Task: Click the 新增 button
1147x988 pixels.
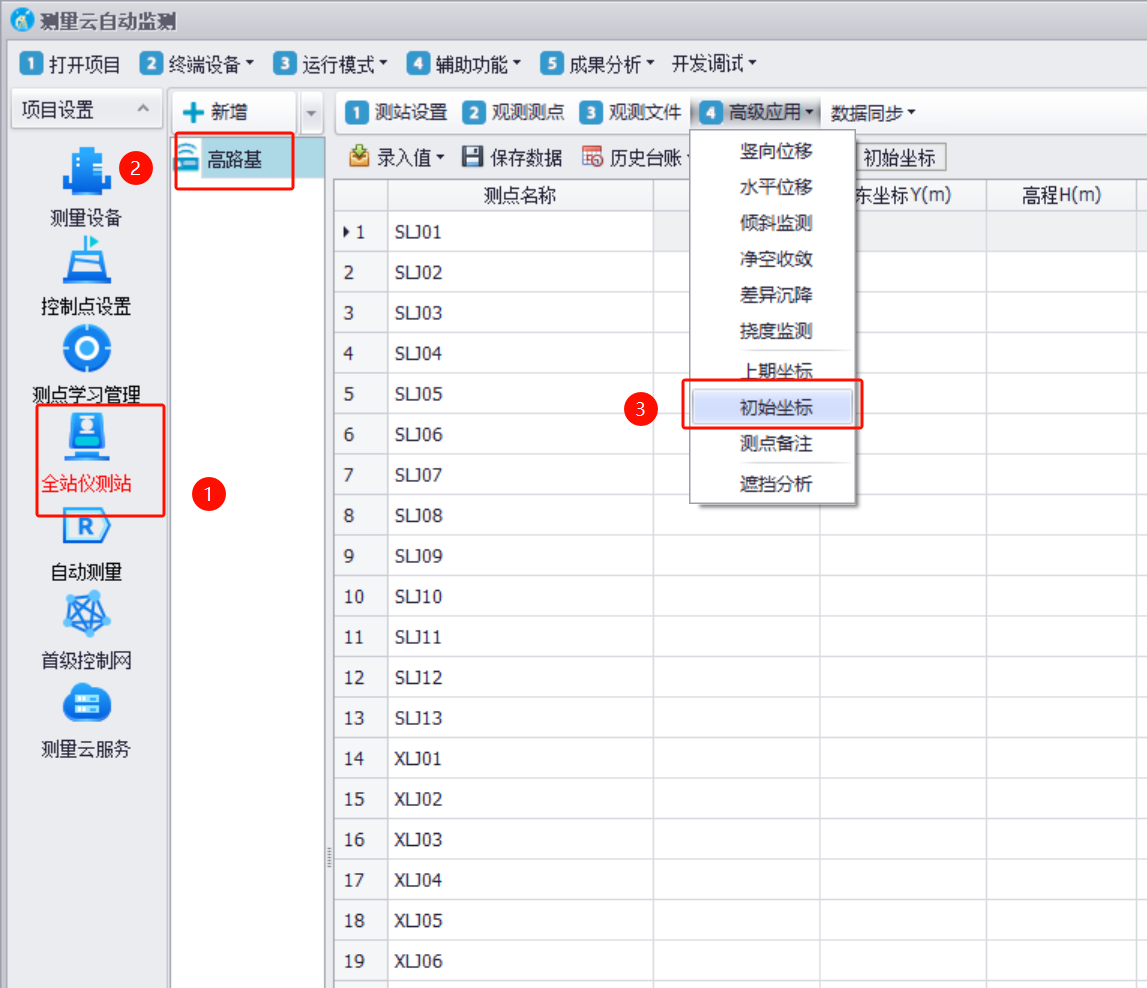Action: pyautogui.click(x=216, y=113)
